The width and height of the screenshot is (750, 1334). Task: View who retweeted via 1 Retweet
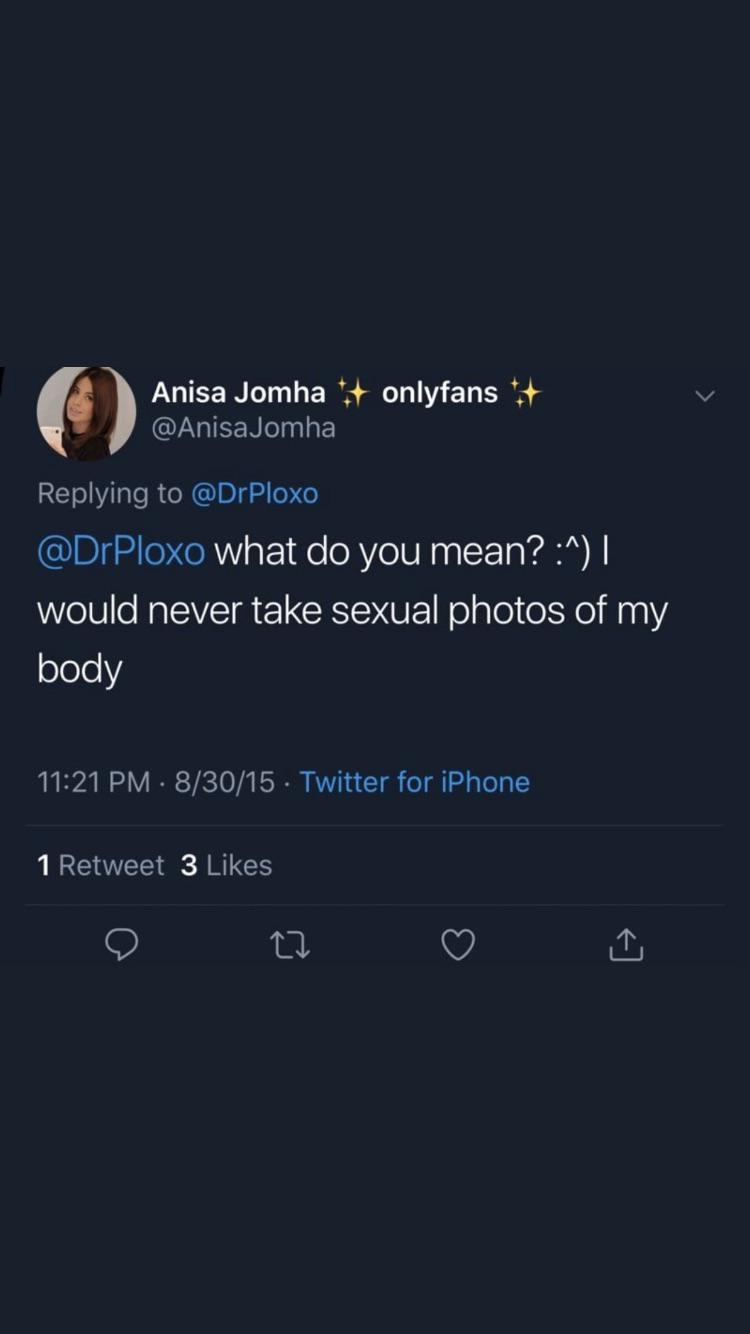100,864
